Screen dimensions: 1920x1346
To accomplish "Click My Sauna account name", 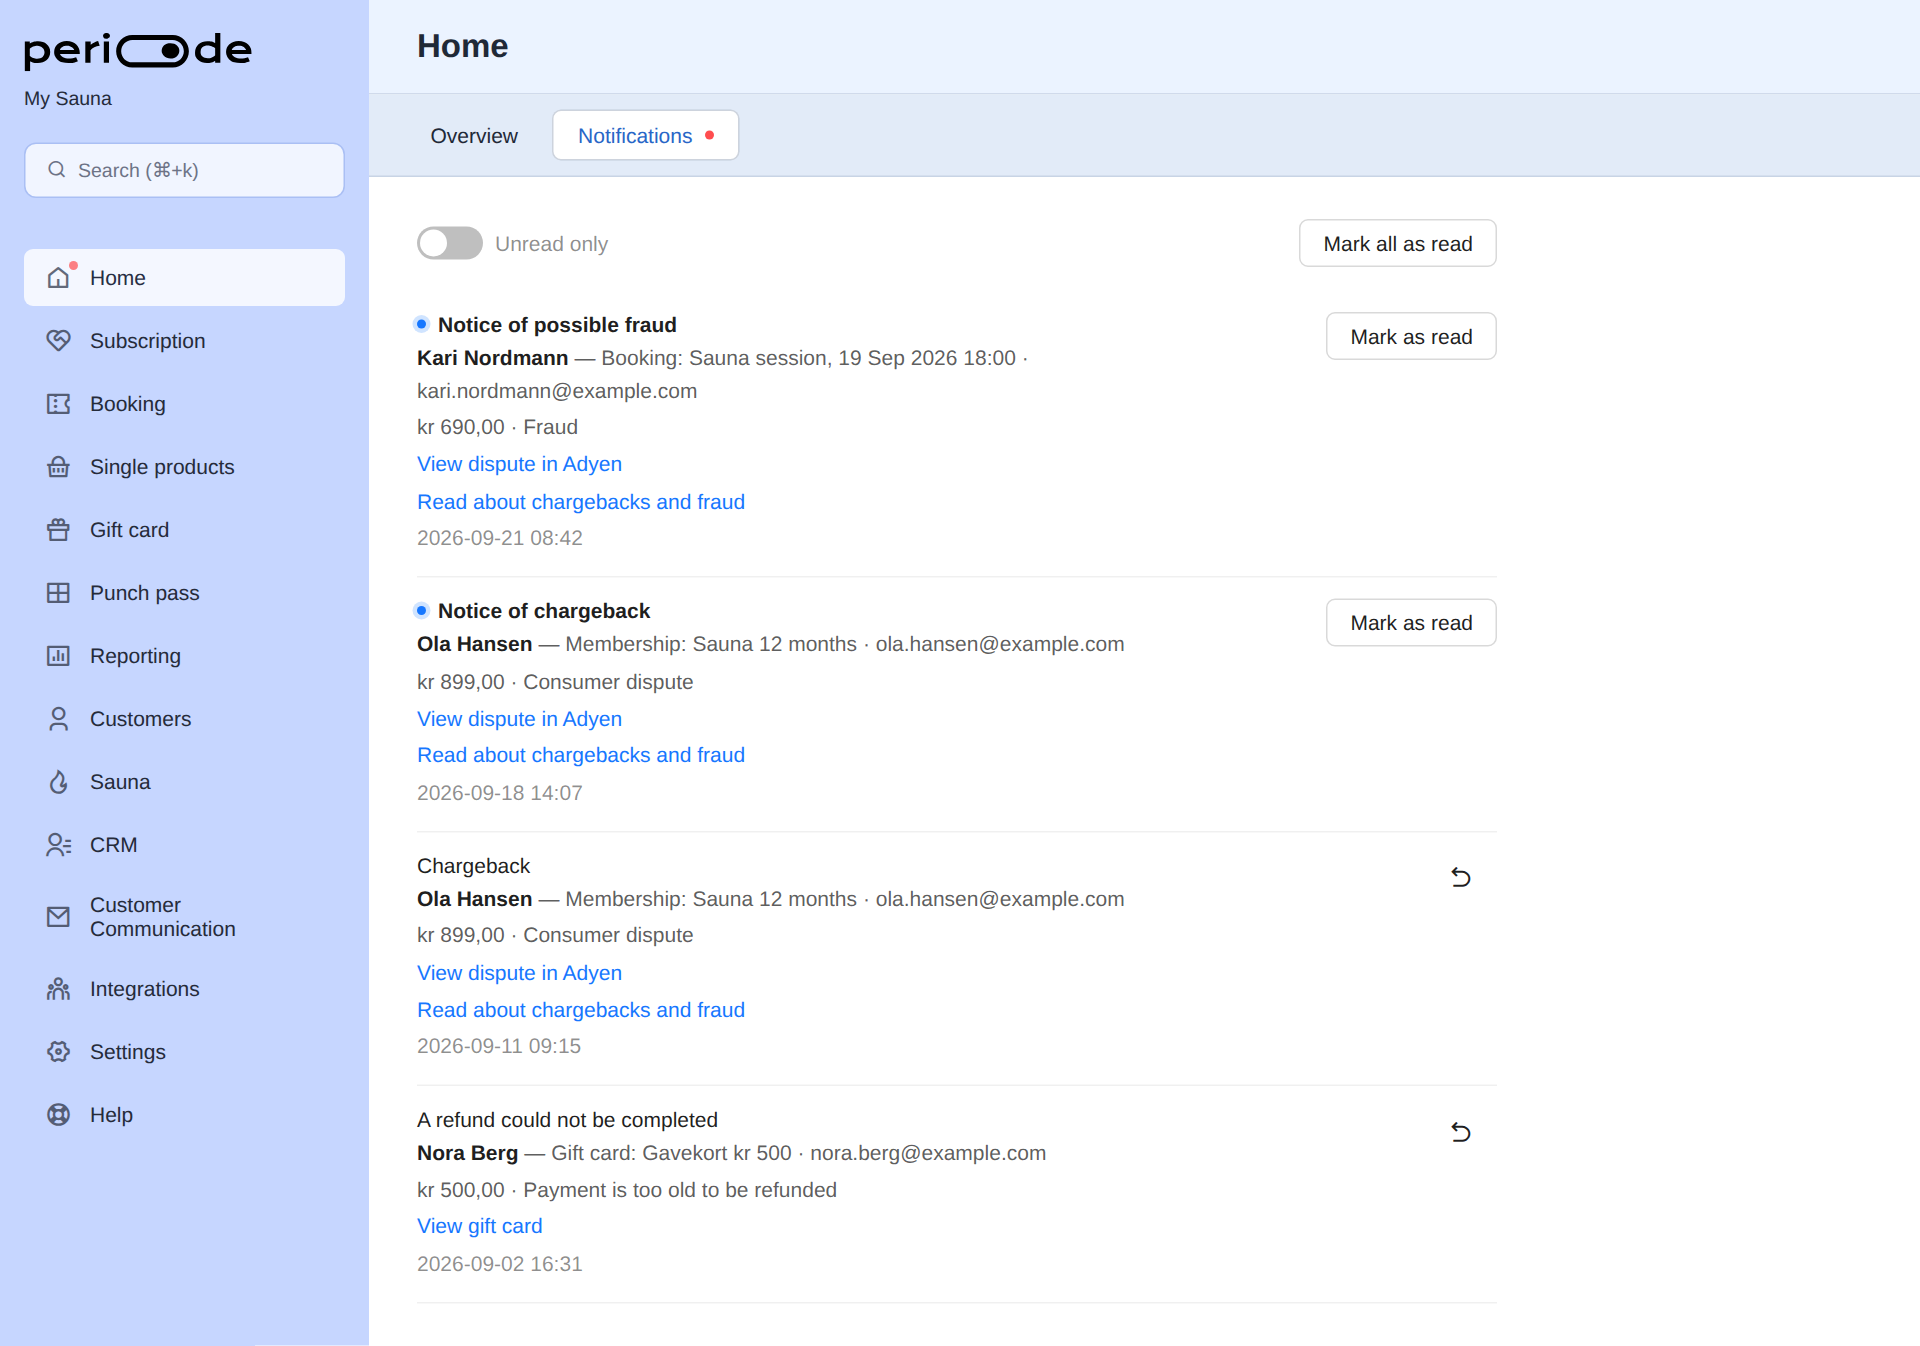I will [x=68, y=99].
